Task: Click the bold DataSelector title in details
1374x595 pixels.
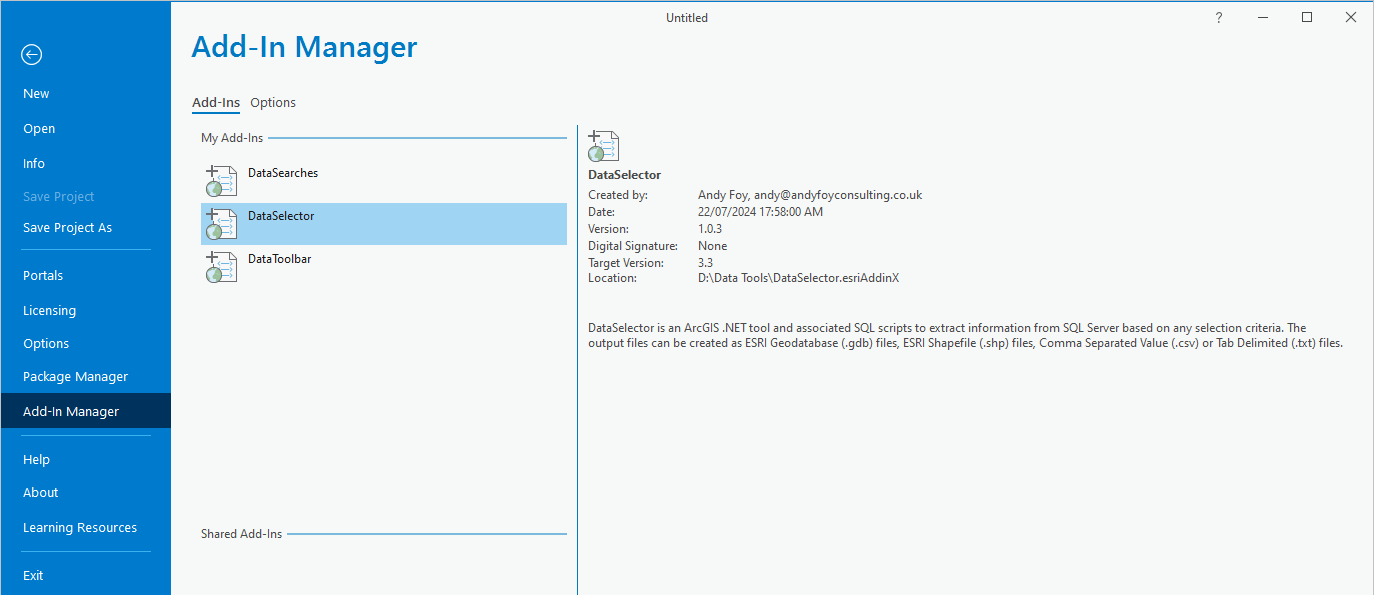Action: (624, 175)
